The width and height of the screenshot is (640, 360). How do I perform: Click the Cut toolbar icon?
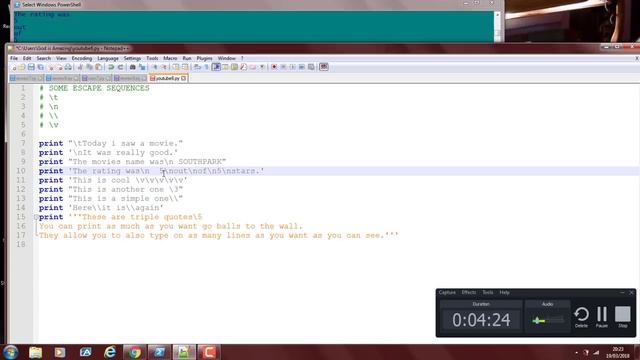tap(80, 67)
